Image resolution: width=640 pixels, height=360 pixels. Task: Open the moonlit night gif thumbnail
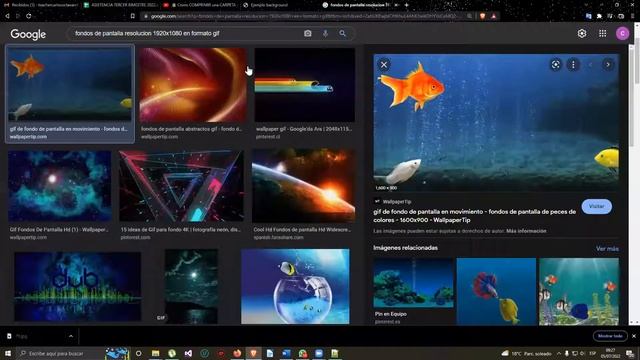(x=191, y=287)
